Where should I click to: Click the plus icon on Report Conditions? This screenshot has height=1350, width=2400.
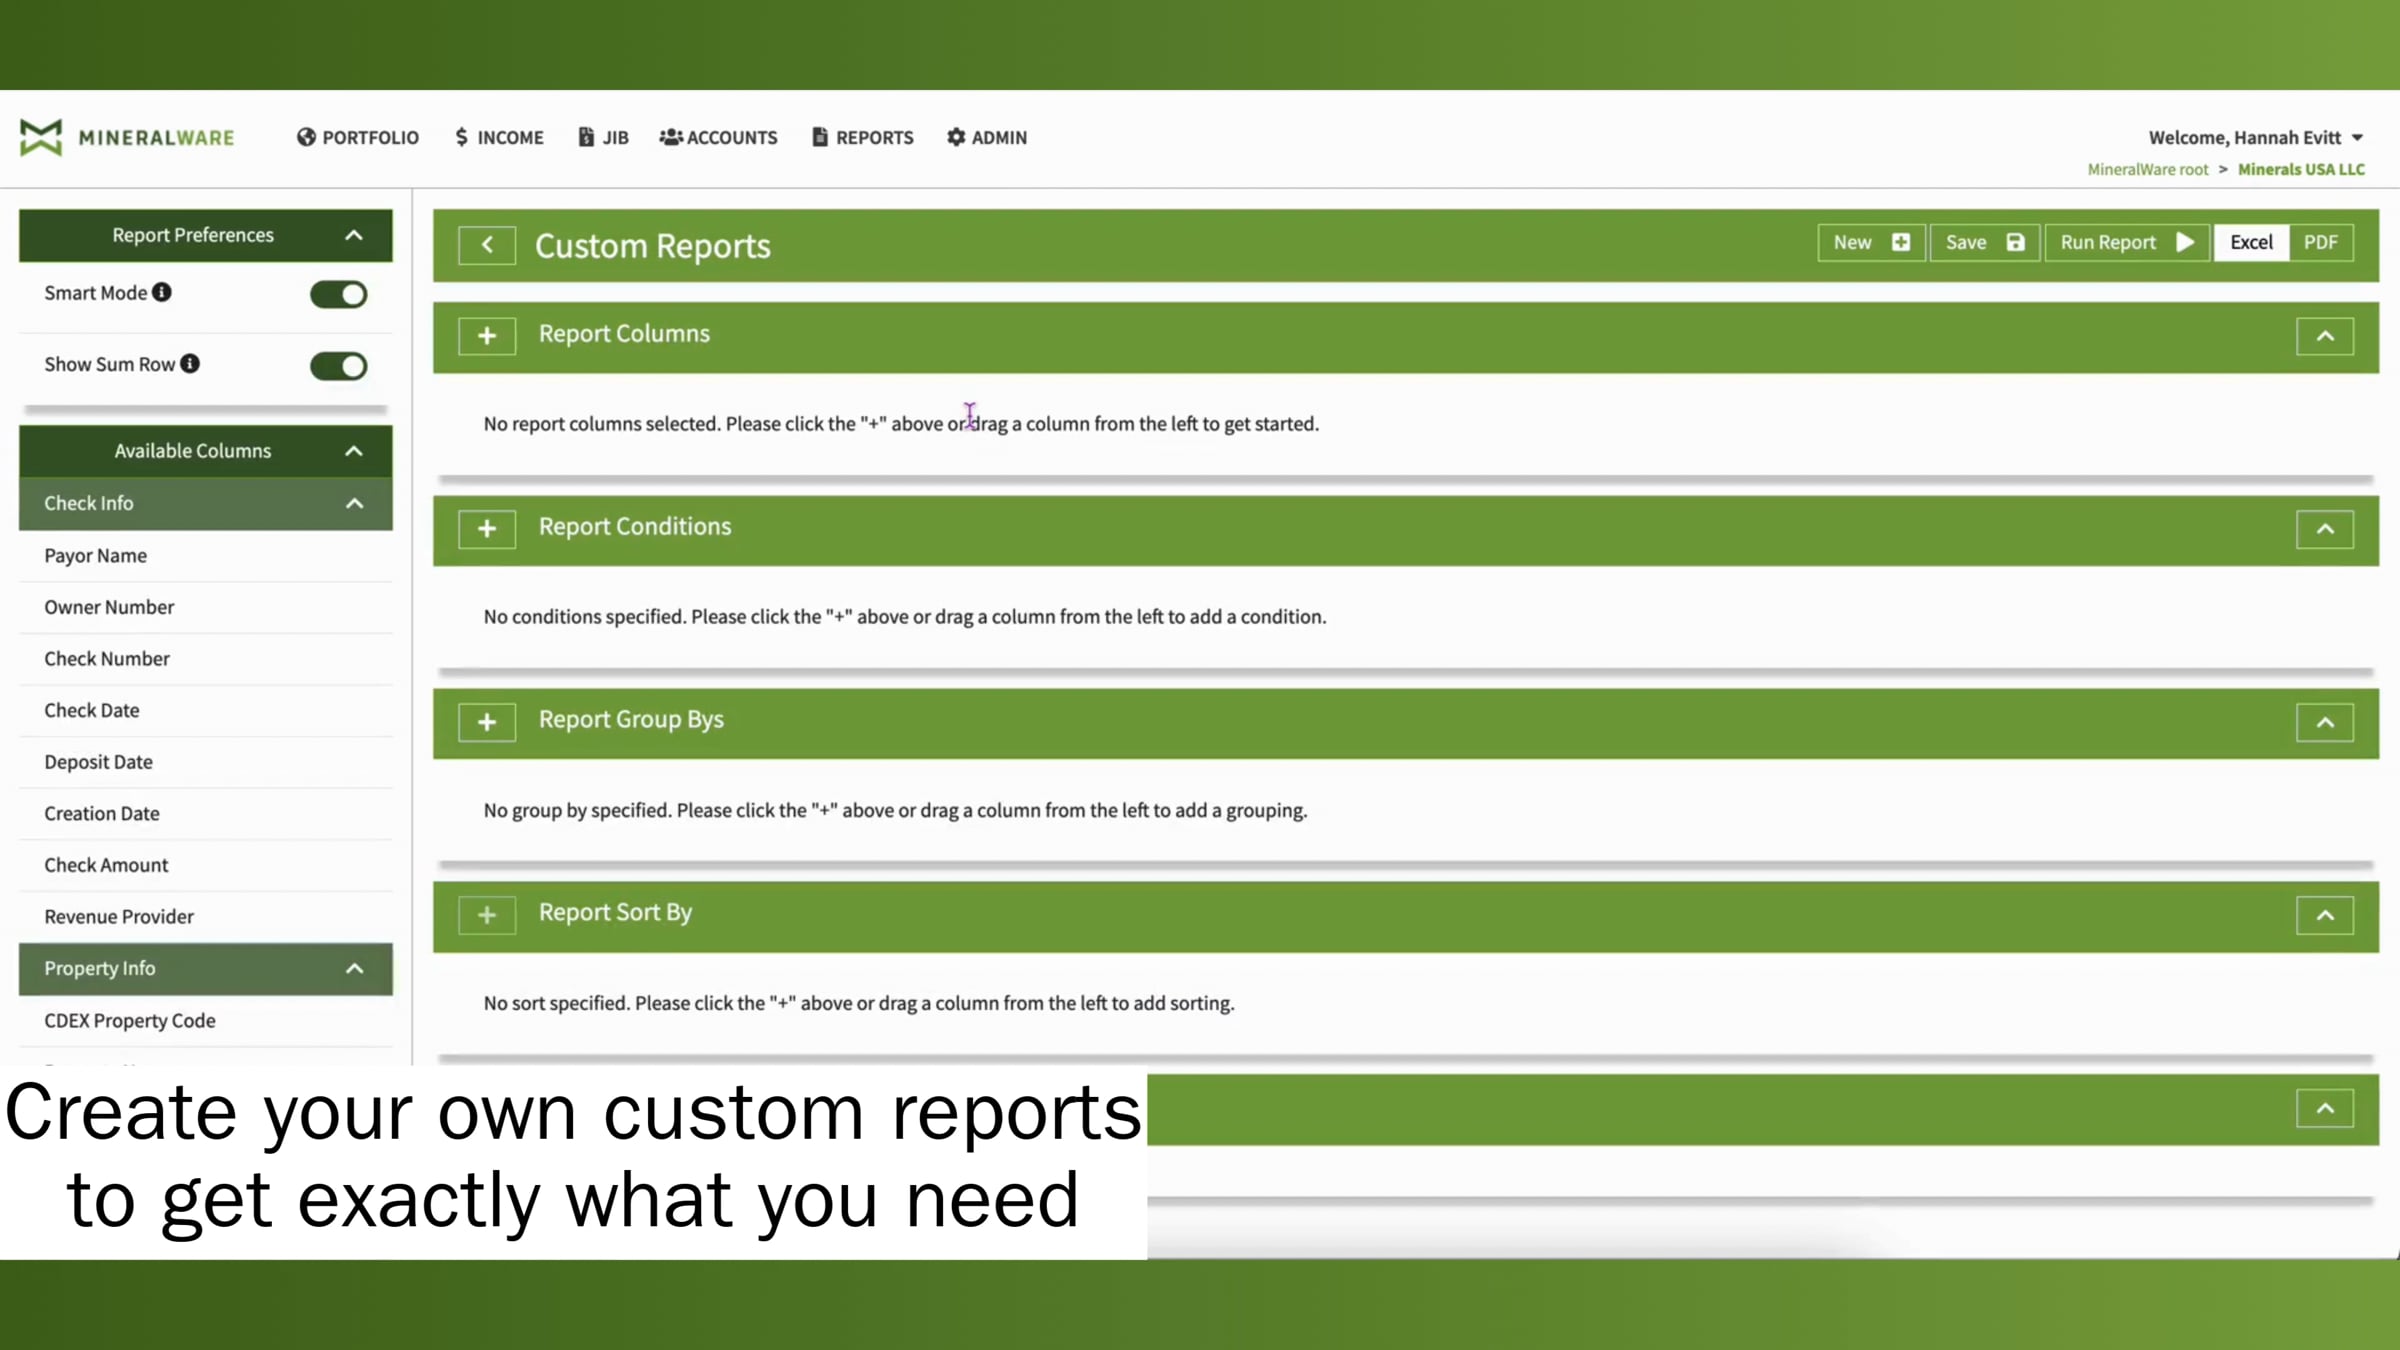point(486,529)
